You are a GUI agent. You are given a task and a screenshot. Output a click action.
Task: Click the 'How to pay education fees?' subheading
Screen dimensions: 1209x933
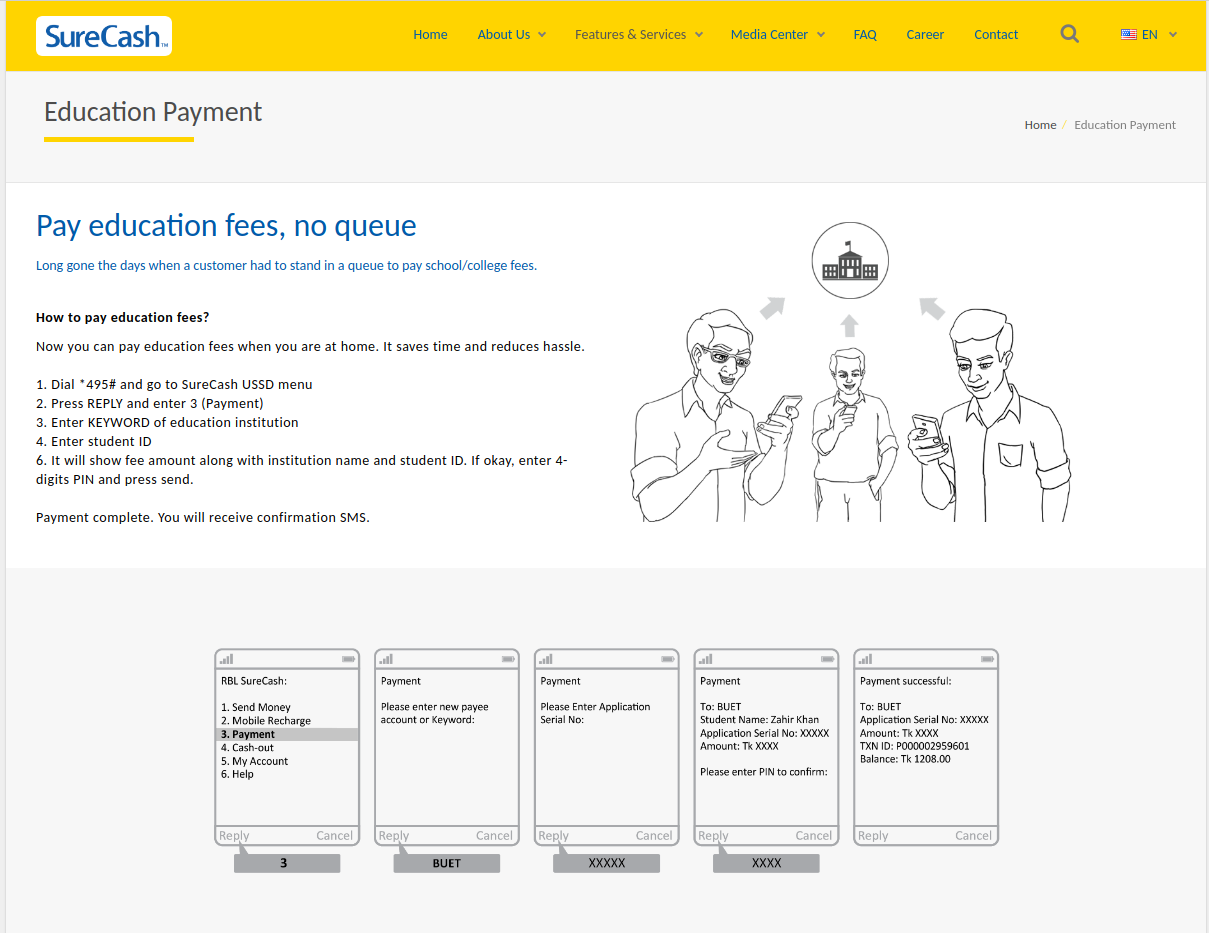(x=123, y=318)
